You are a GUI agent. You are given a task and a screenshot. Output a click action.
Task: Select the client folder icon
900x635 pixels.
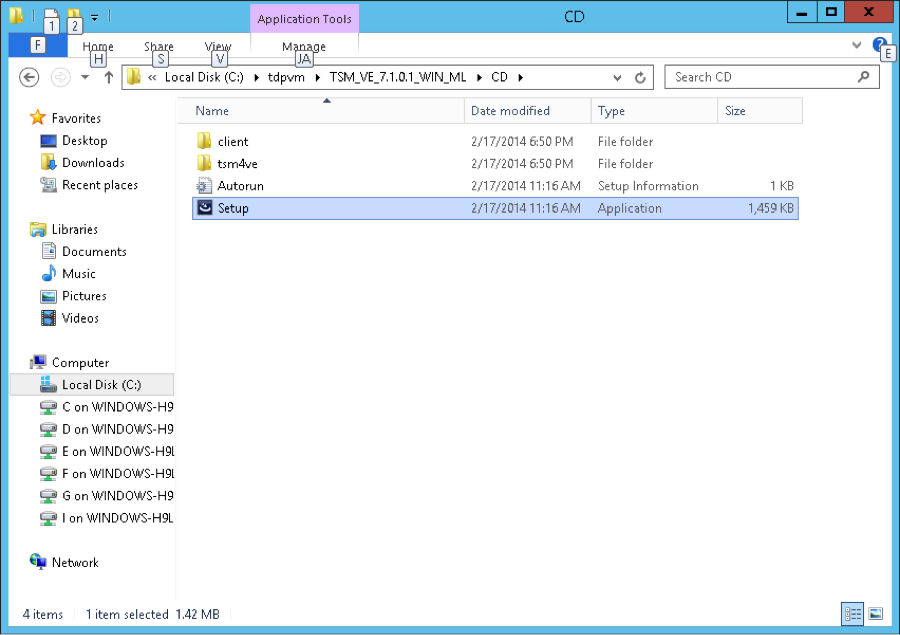coord(204,141)
